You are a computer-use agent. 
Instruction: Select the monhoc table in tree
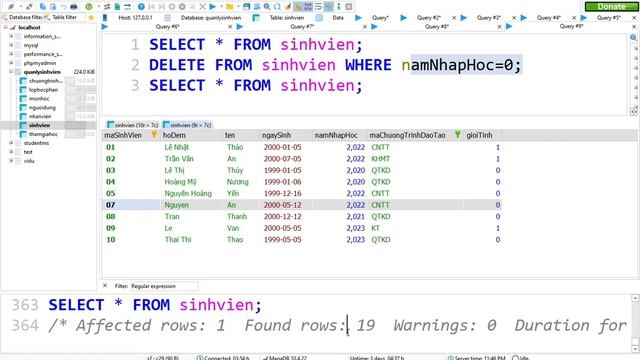point(39,99)
